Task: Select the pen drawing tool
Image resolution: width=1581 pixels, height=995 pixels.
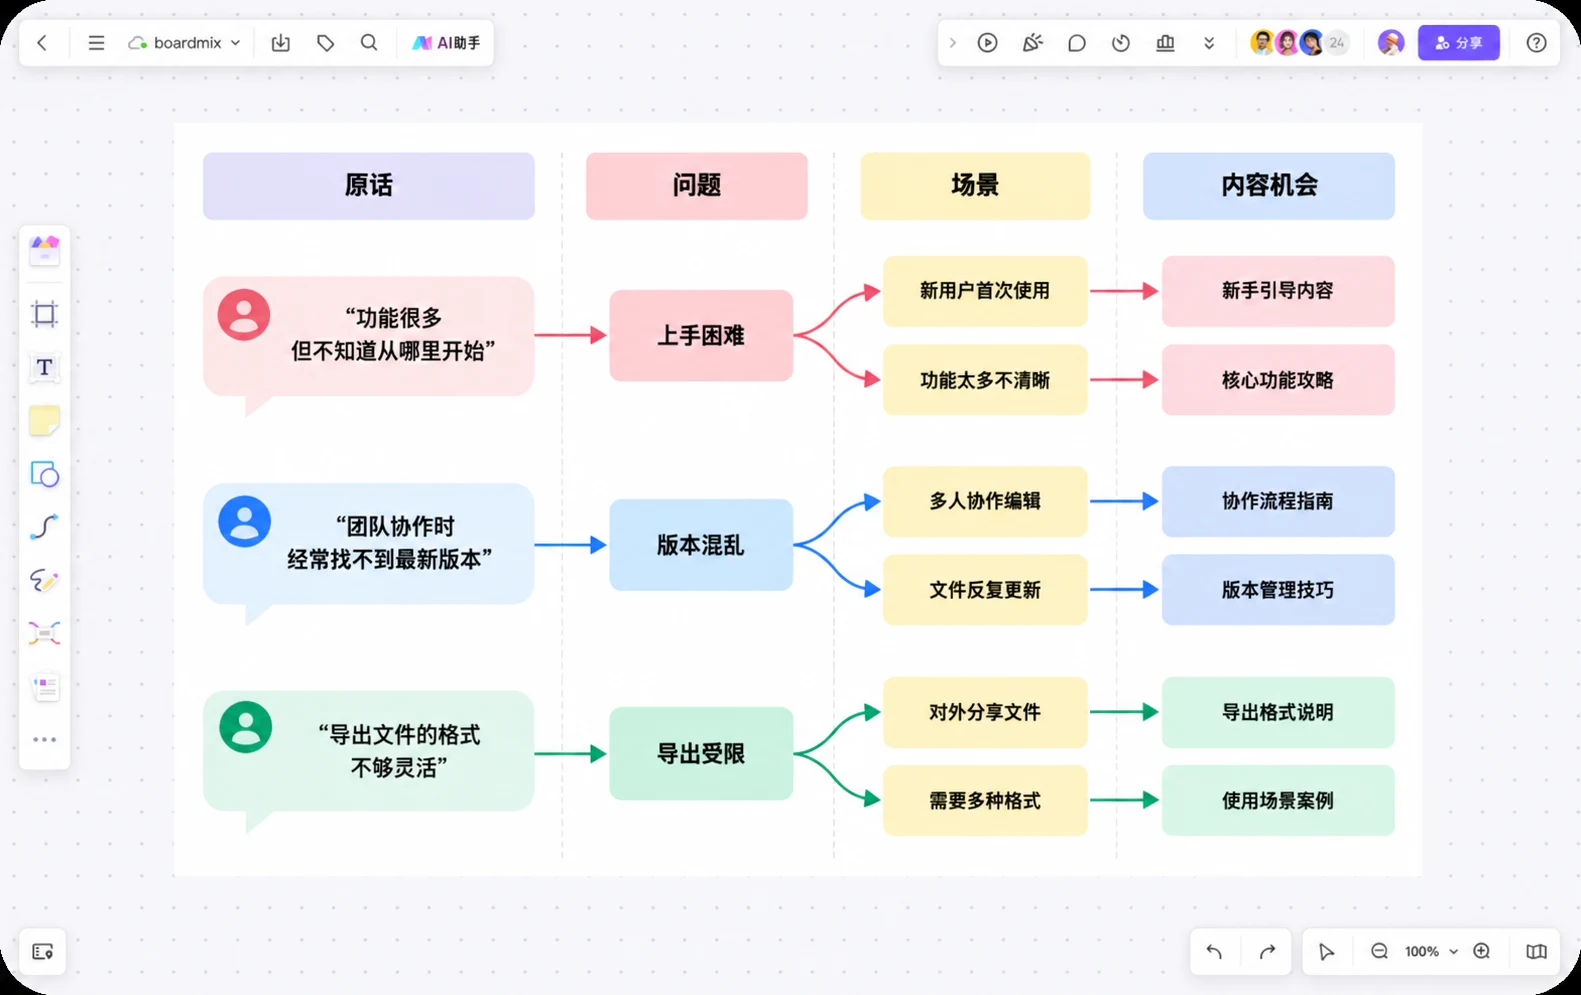Action: tap(44, 580)
